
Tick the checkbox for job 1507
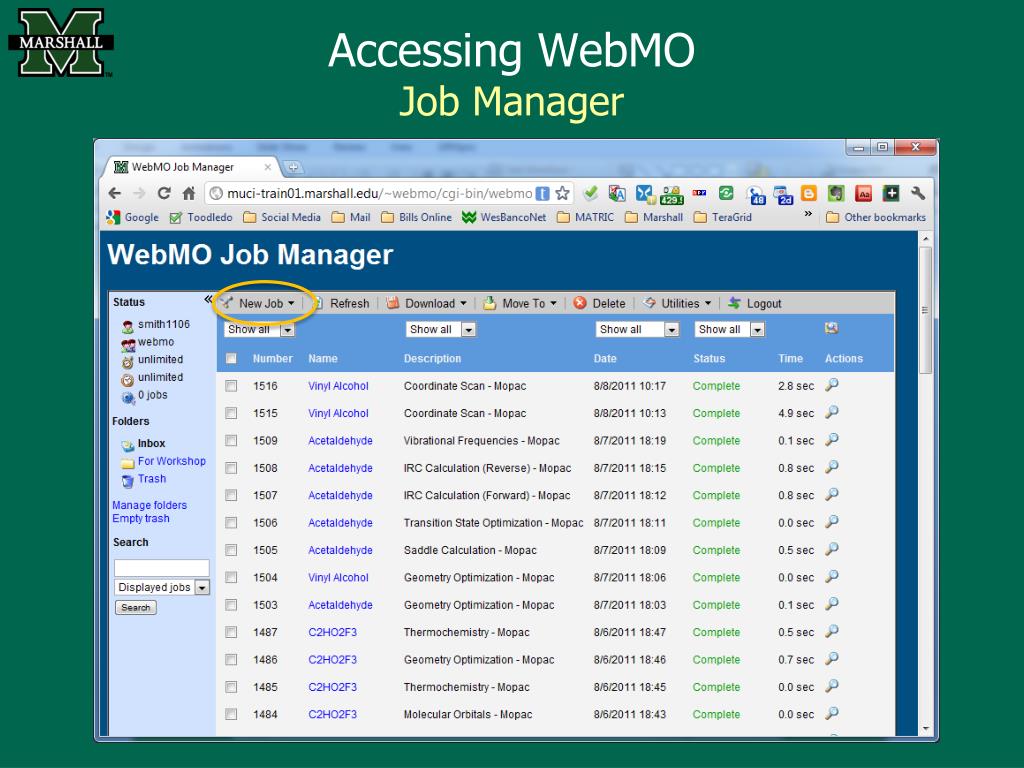(x=231, y=496)
